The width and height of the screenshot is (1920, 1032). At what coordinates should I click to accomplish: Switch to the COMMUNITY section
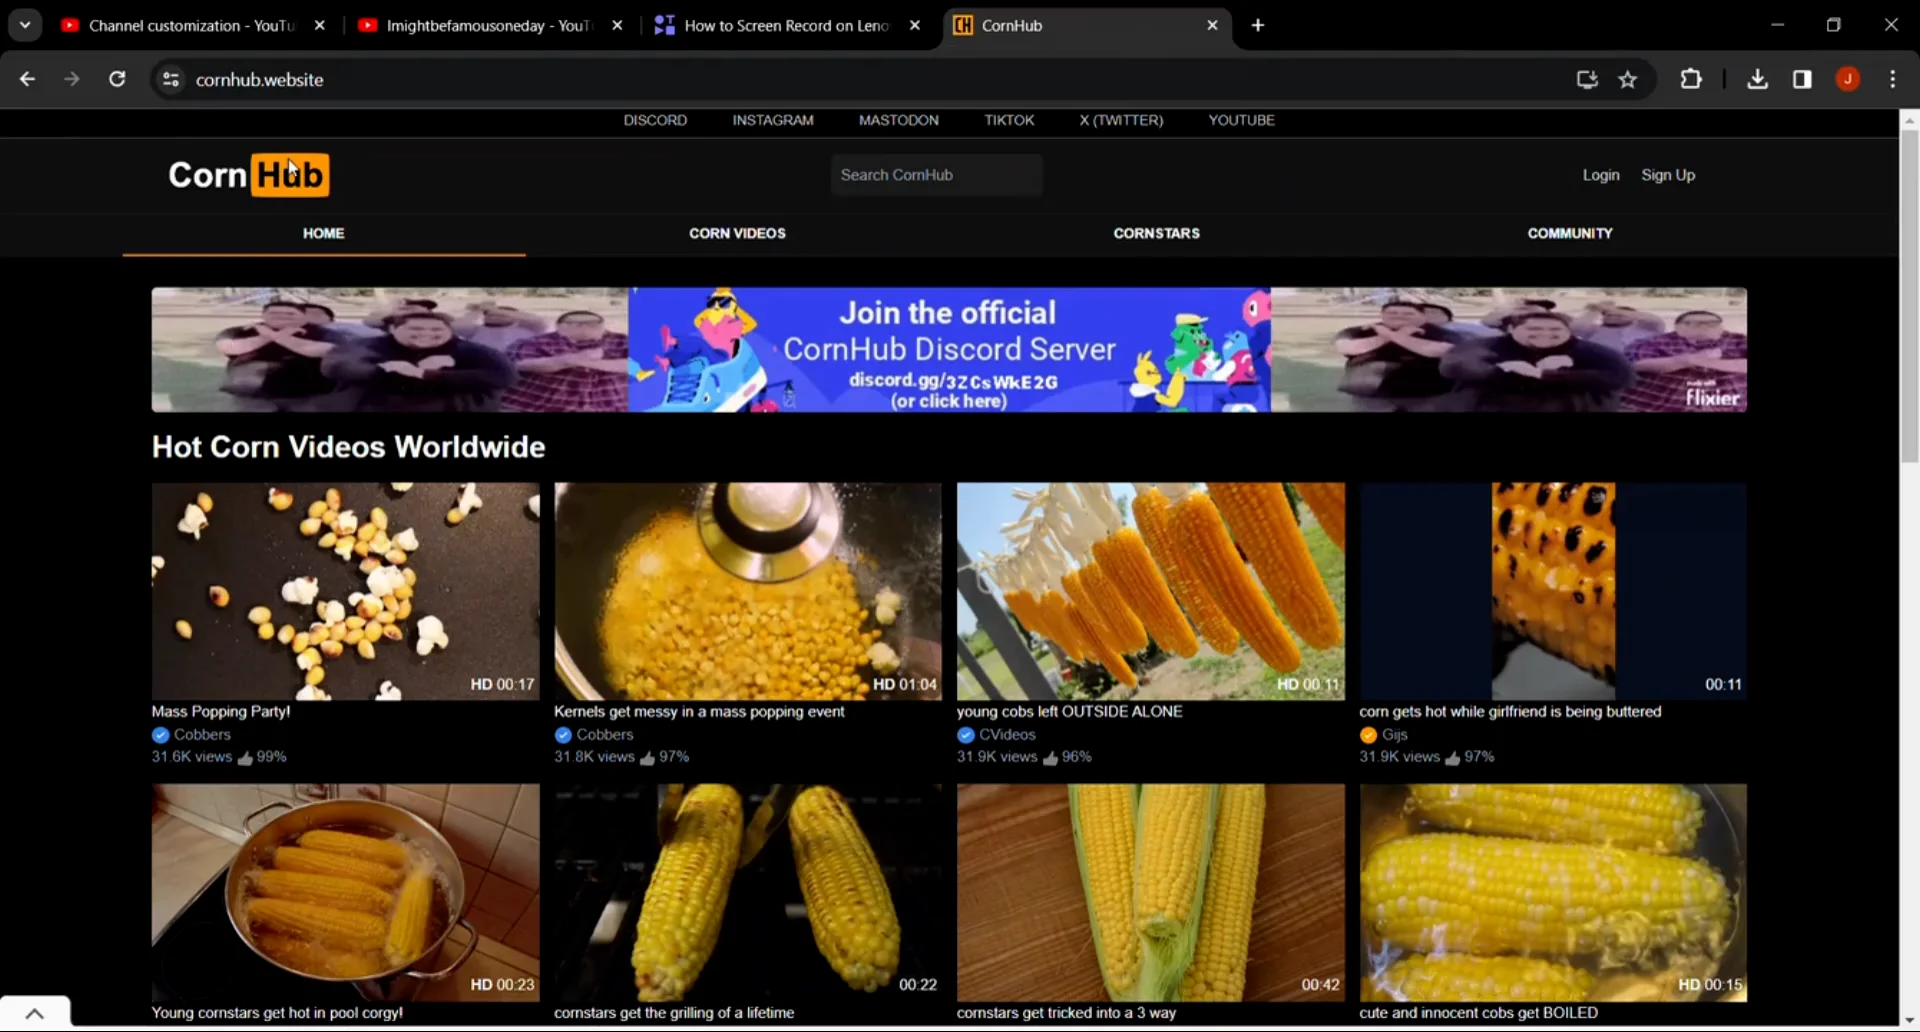(x=1570, y=233)
